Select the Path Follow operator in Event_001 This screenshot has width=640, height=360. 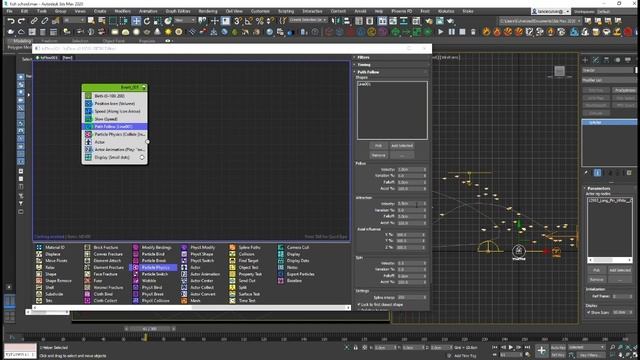[x=115, y=127]
